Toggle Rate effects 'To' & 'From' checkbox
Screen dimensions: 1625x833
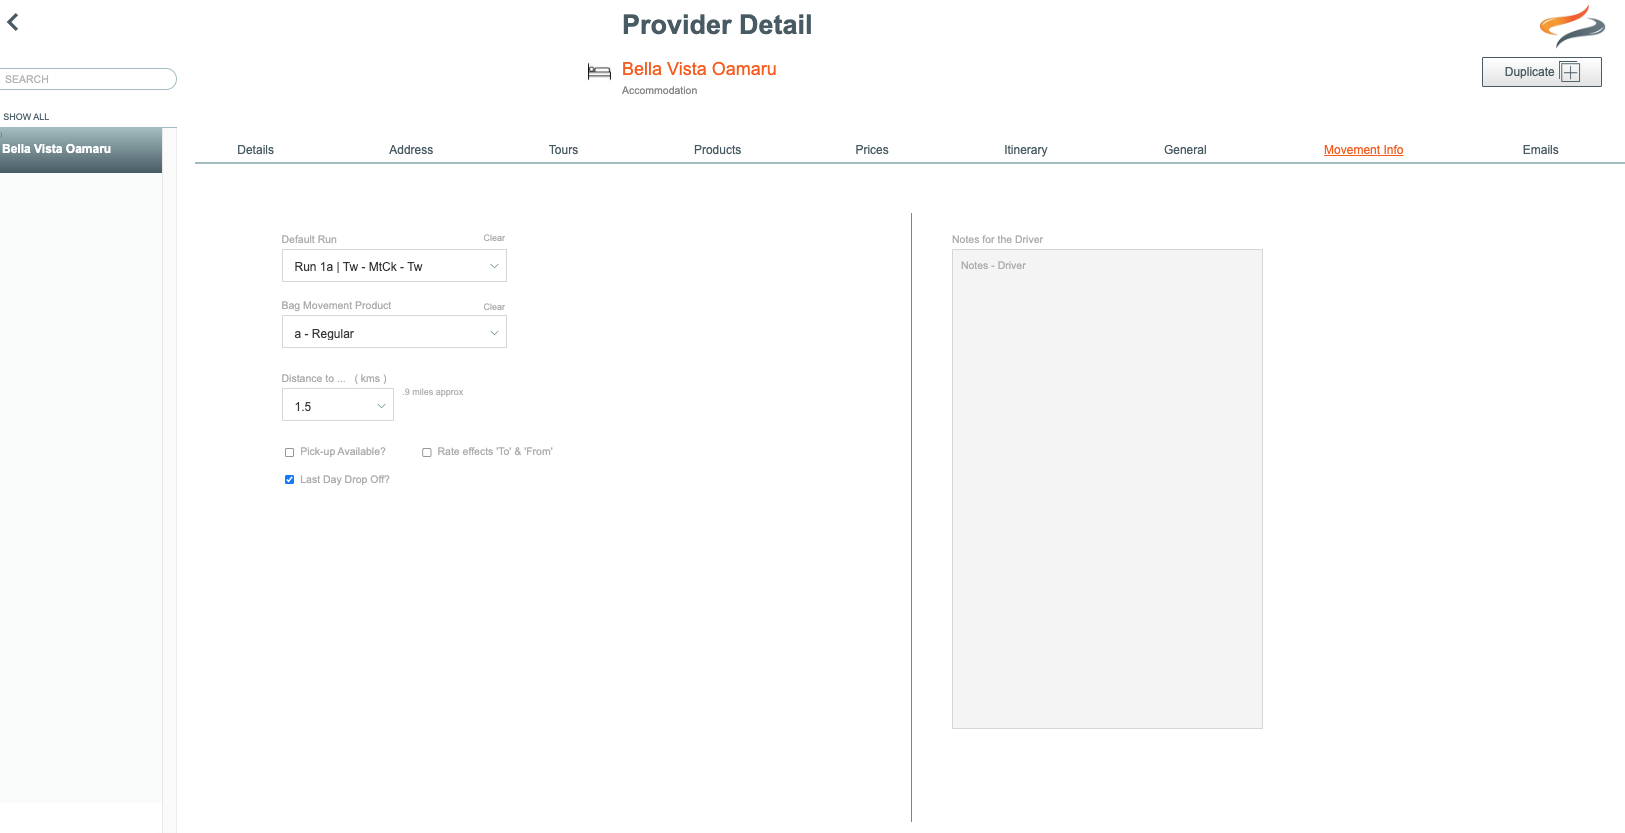click(427, 452)
